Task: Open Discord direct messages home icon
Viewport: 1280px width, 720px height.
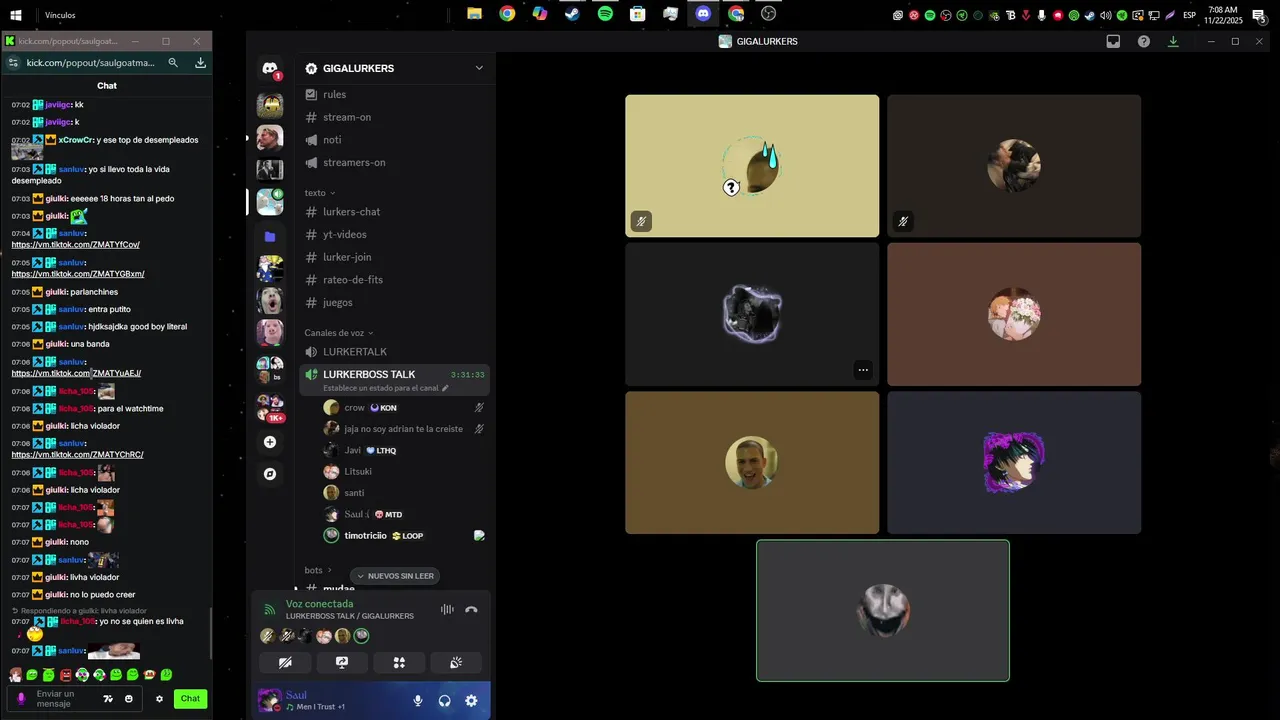Action: (x=270, y=69)
